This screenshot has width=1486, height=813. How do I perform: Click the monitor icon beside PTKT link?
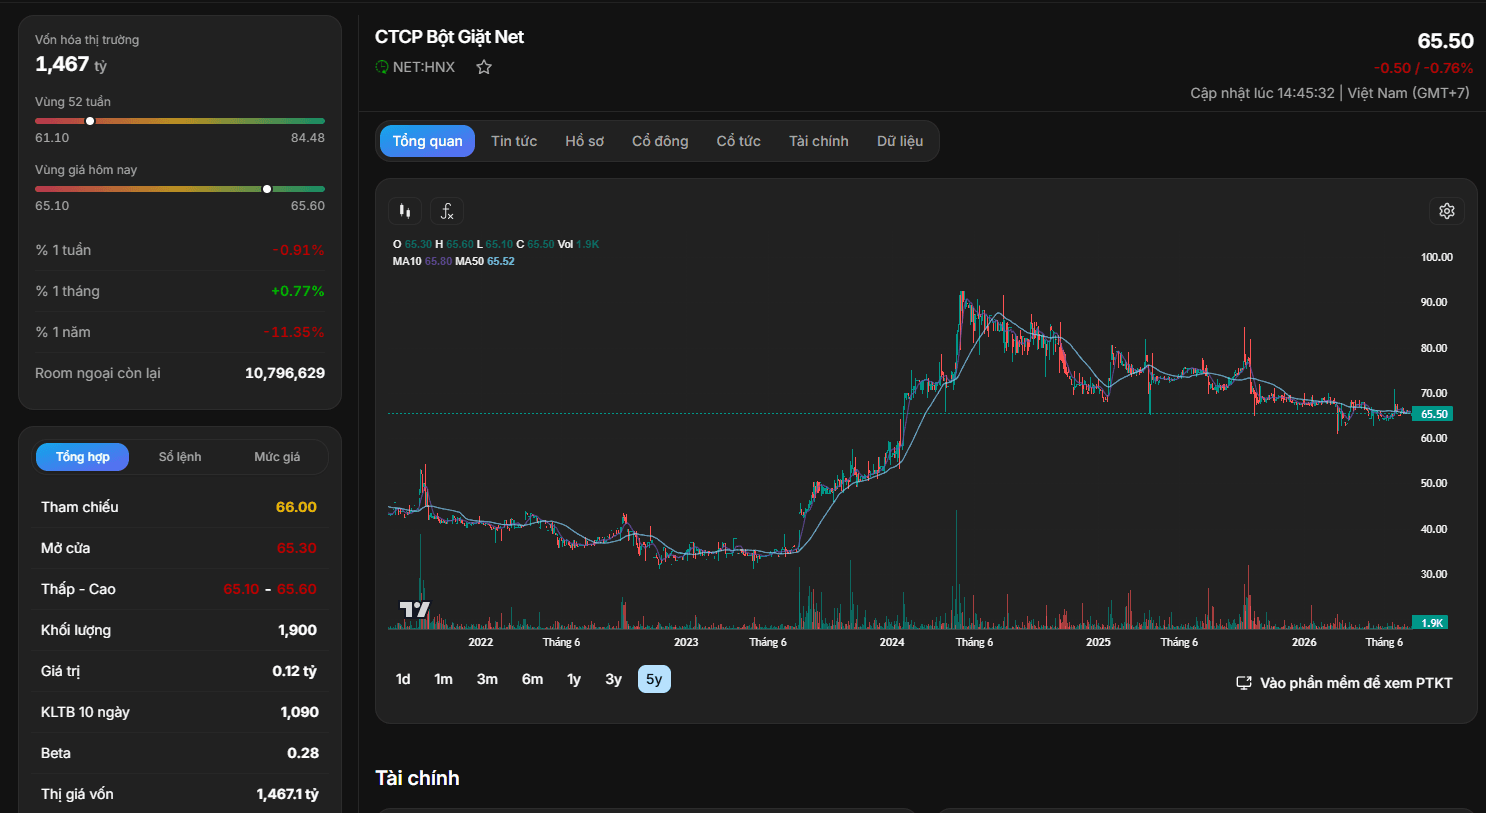[x=1244, y=683]
